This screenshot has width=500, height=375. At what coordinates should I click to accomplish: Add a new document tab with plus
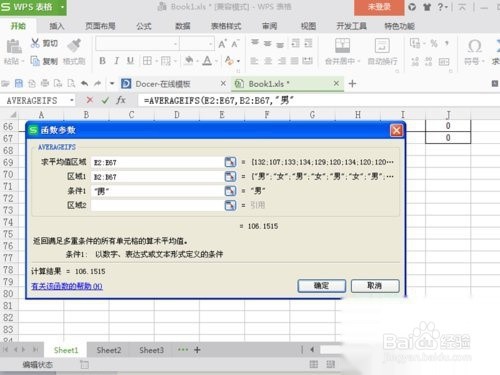(x=352, y=83)
